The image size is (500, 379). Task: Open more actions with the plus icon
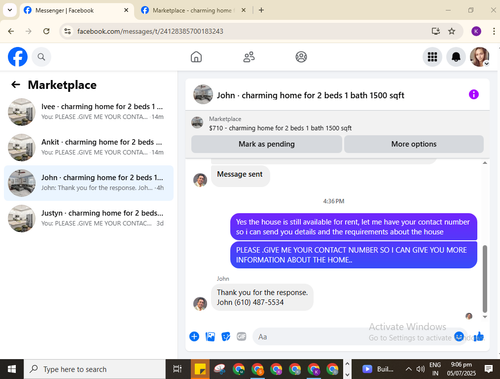pyautogui.click(x=194, y=336)
